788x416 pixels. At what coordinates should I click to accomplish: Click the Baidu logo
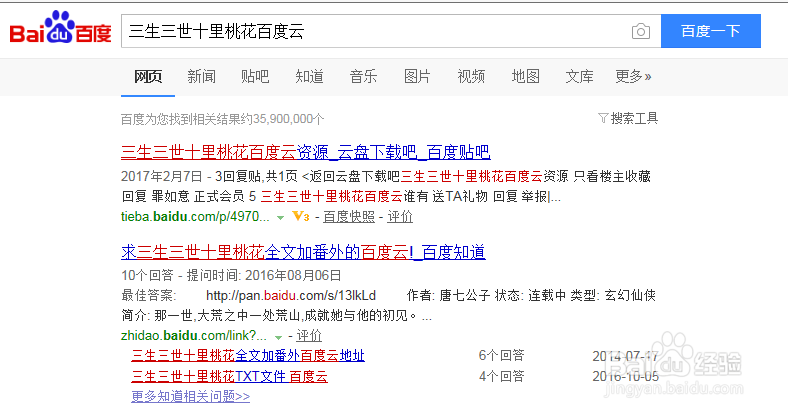(x=60, y=28)
